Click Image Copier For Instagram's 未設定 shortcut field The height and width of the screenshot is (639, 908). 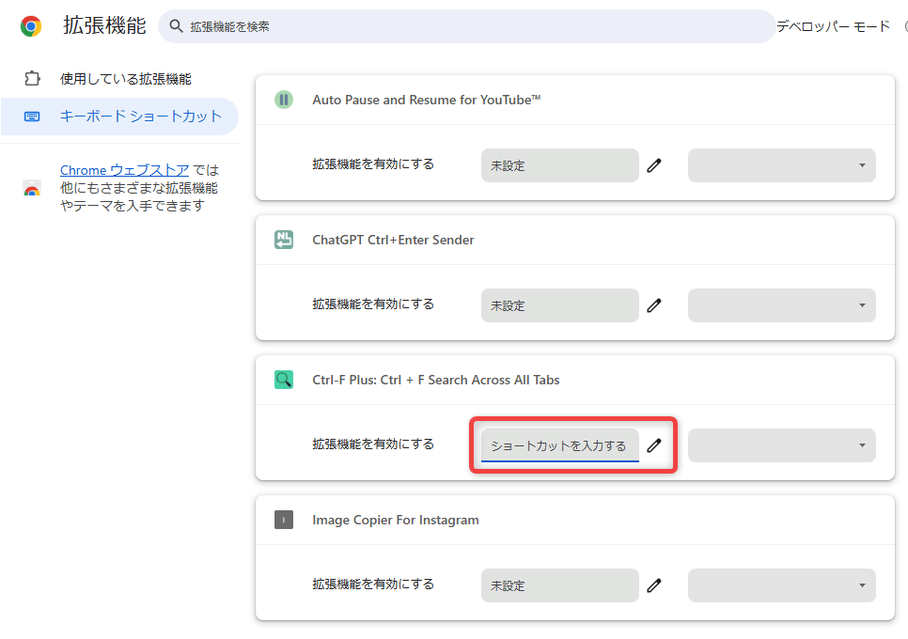point(560,586)
